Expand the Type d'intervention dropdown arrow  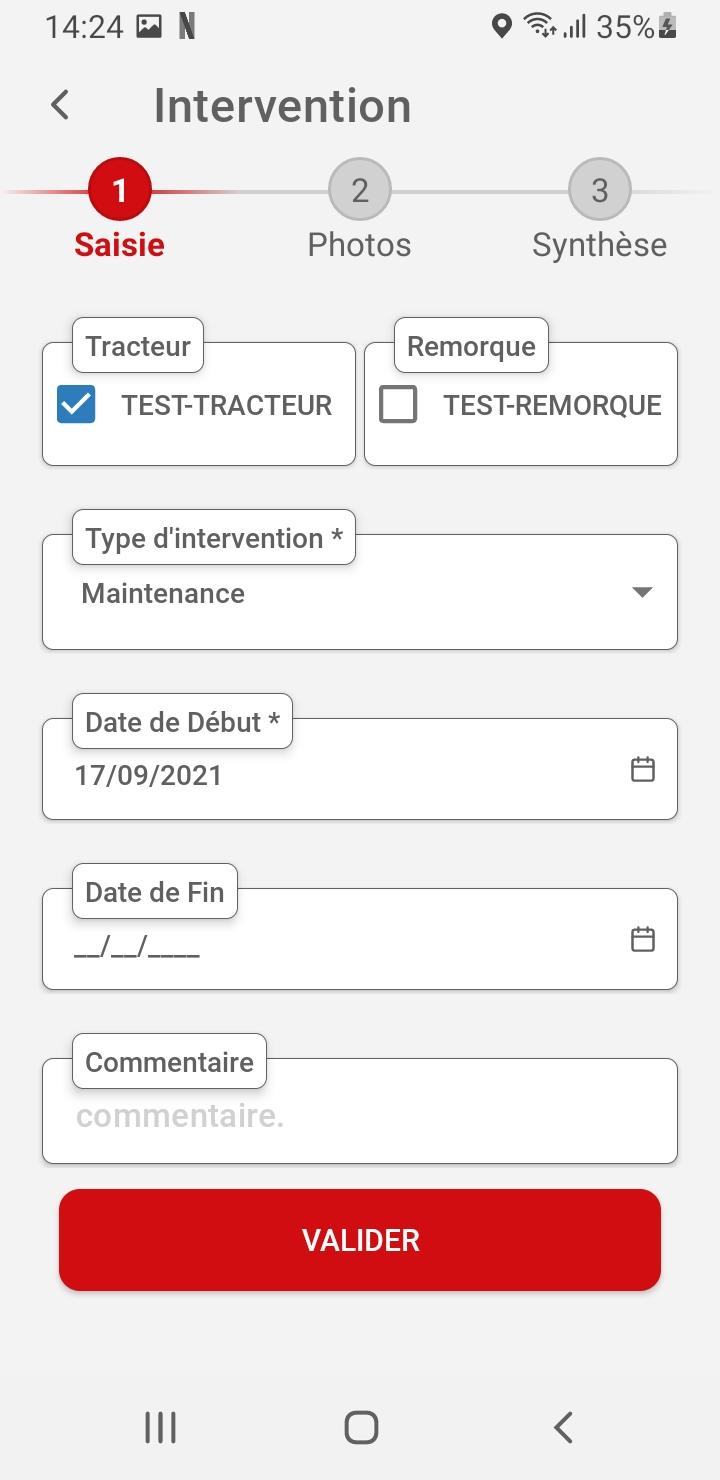click(x=643, y=592)
